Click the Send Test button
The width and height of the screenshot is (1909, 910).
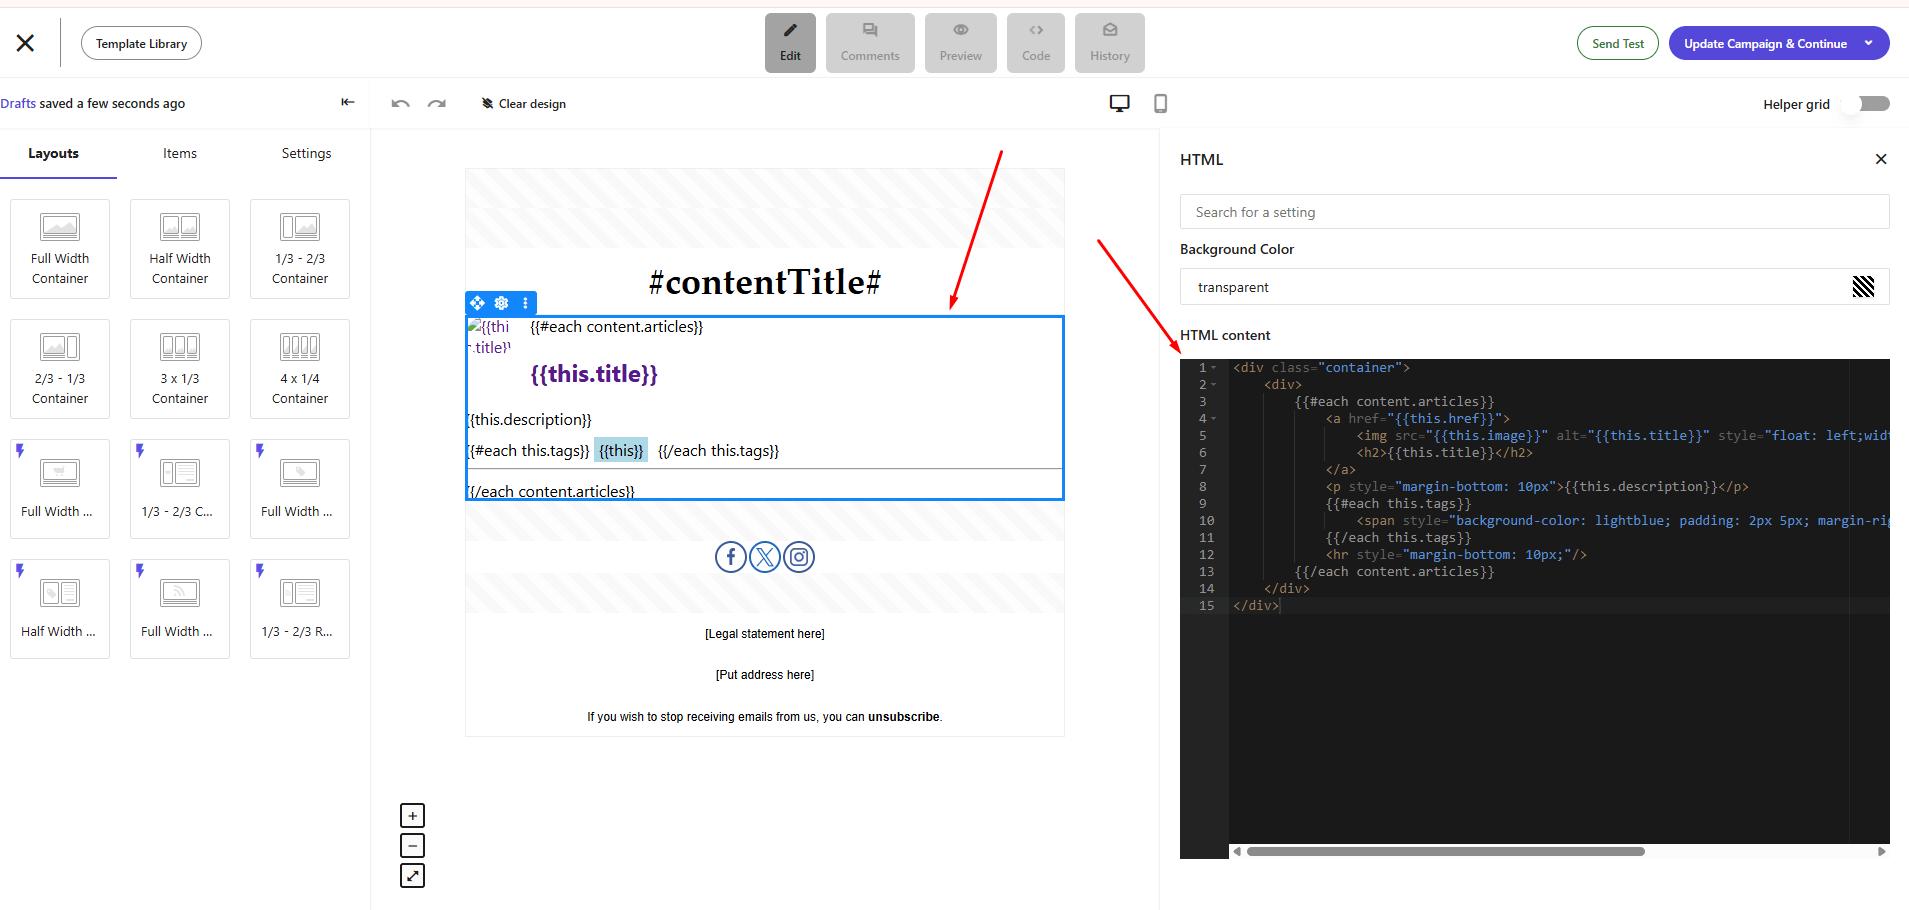[1618, 43]
